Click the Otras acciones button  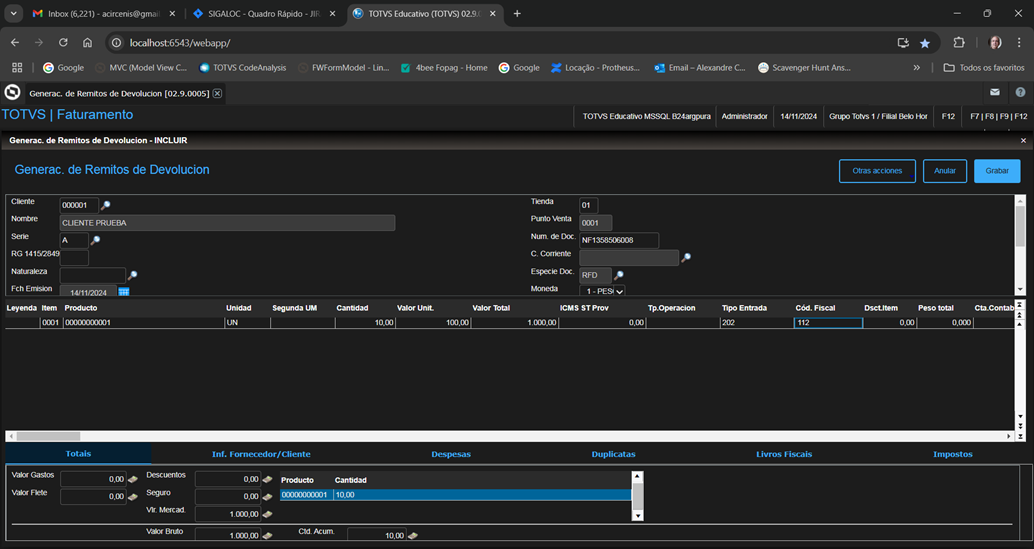[877, 171]
